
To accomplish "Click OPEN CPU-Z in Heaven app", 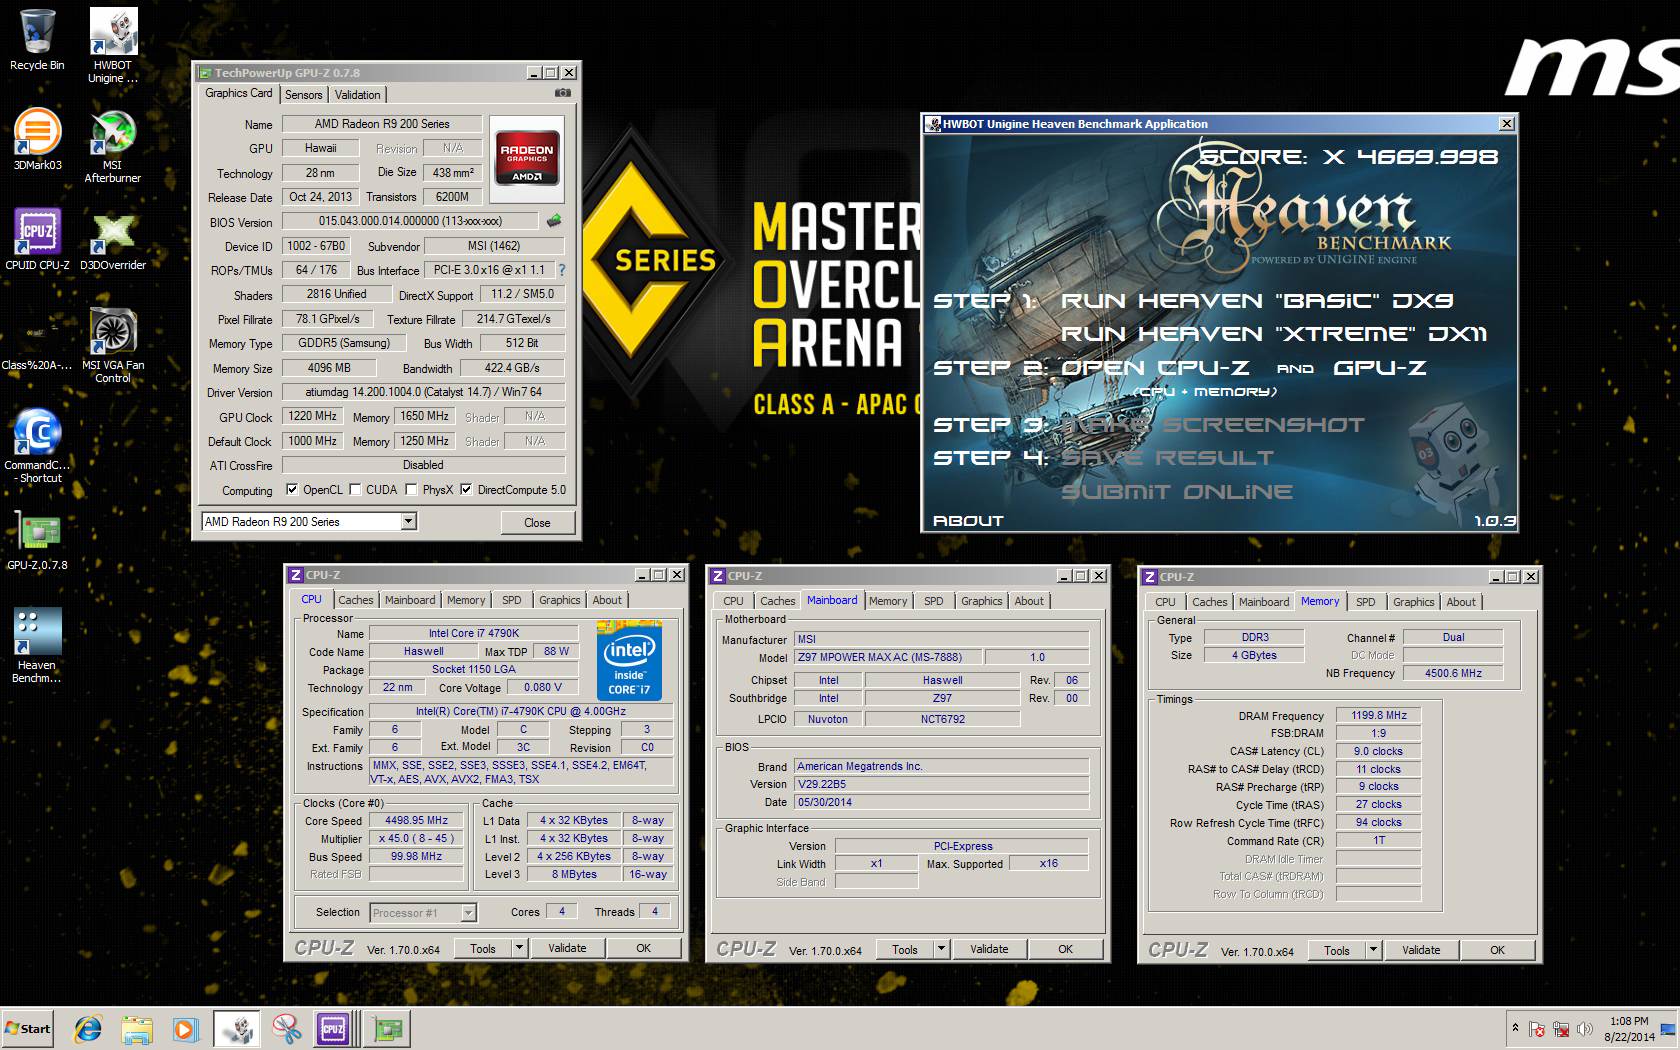I will pyautogui.click(x=1155, y=368).
